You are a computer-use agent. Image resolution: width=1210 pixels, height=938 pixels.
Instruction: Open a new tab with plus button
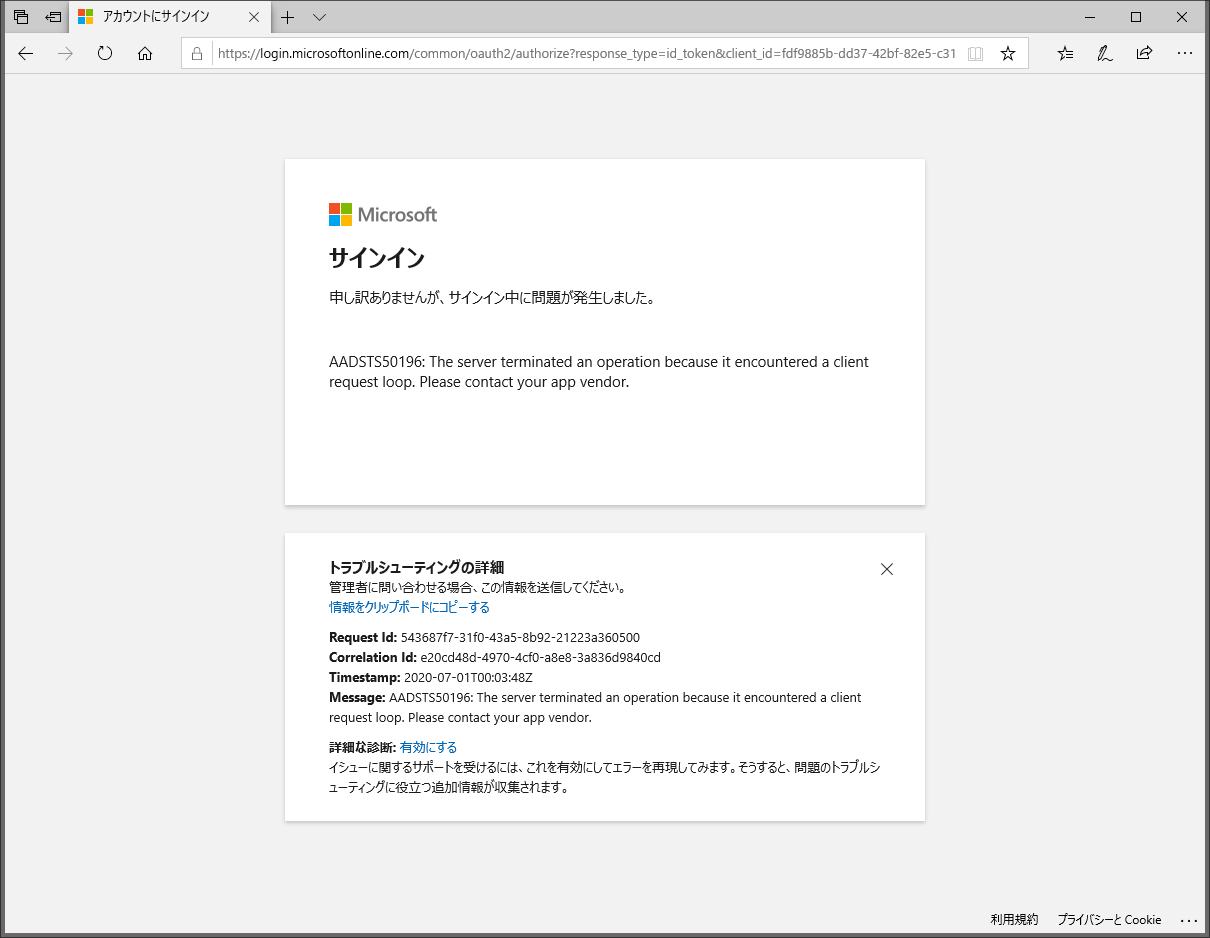[287, 17]
